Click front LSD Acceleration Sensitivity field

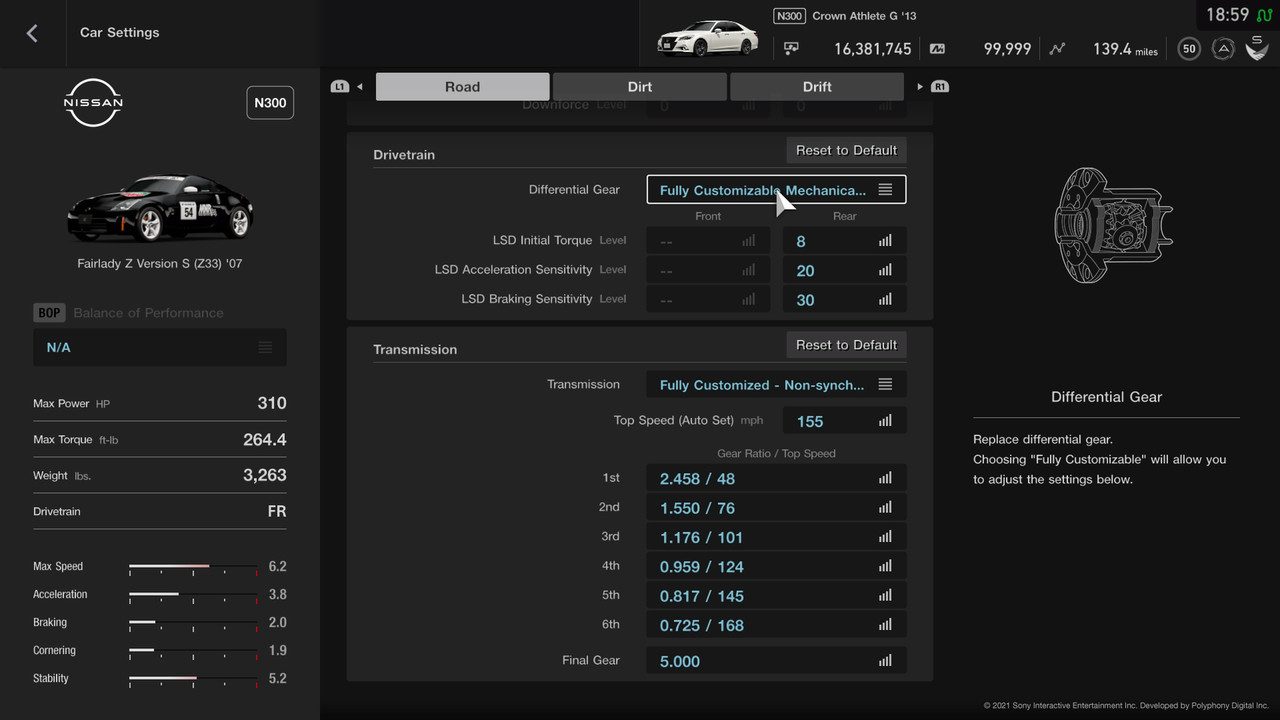(708, 270)
